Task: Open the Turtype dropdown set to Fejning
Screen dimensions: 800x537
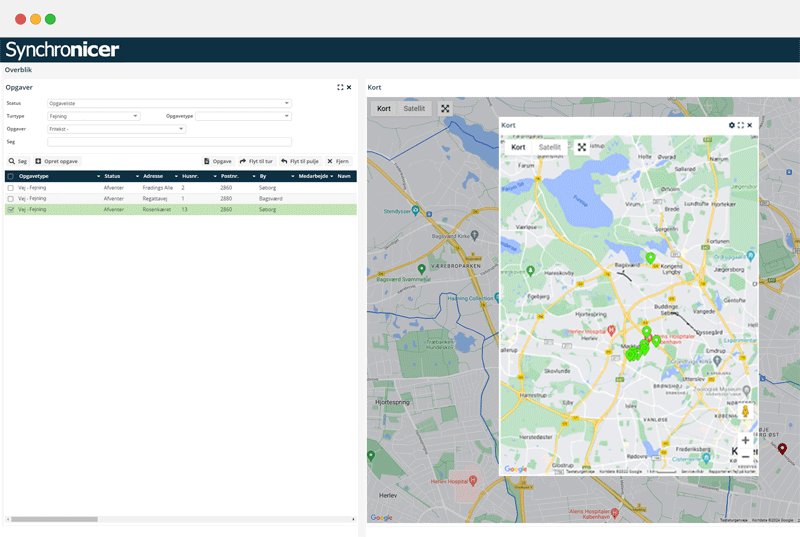Action: tap(93, 116)
